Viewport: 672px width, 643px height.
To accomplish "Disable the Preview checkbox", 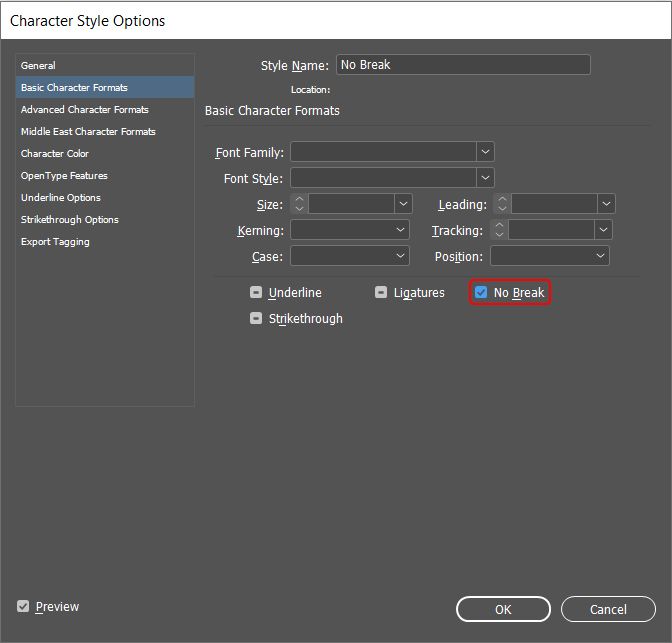I will click(x=23, y=606).
